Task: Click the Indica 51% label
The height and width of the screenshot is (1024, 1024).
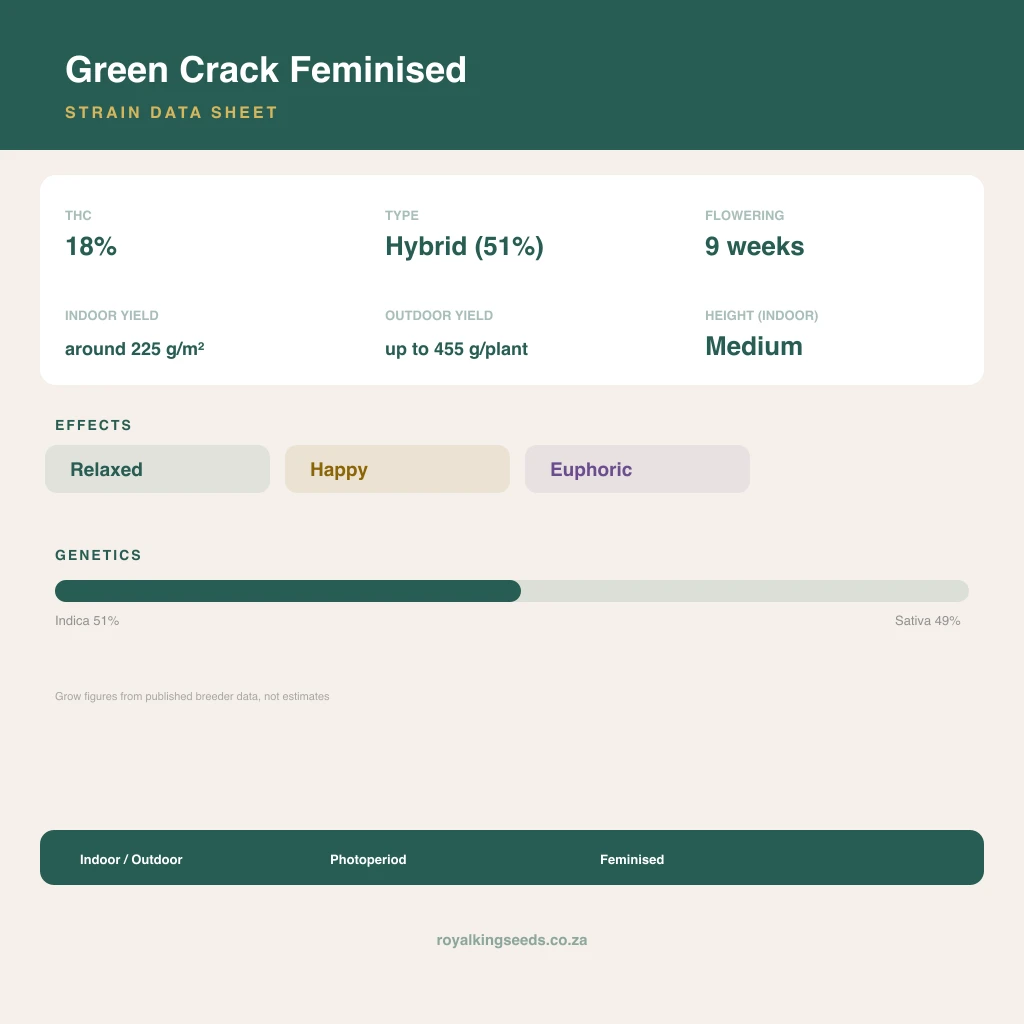Action: coord(87,620)
